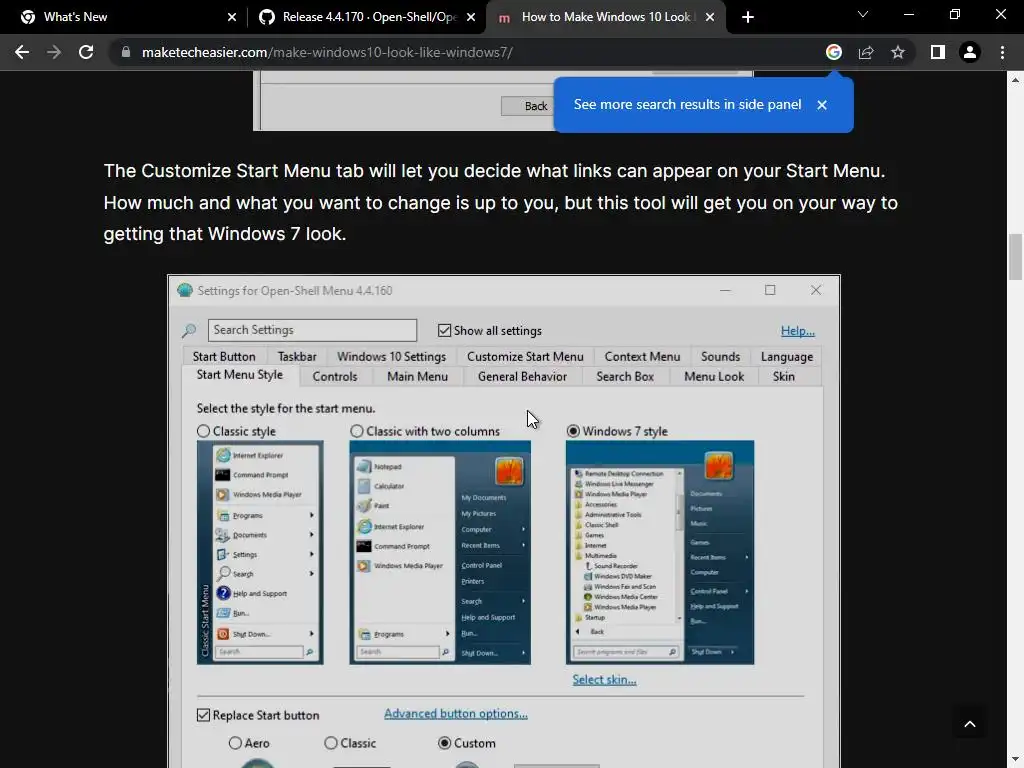Open the Menu Look tab

(714, 376)
